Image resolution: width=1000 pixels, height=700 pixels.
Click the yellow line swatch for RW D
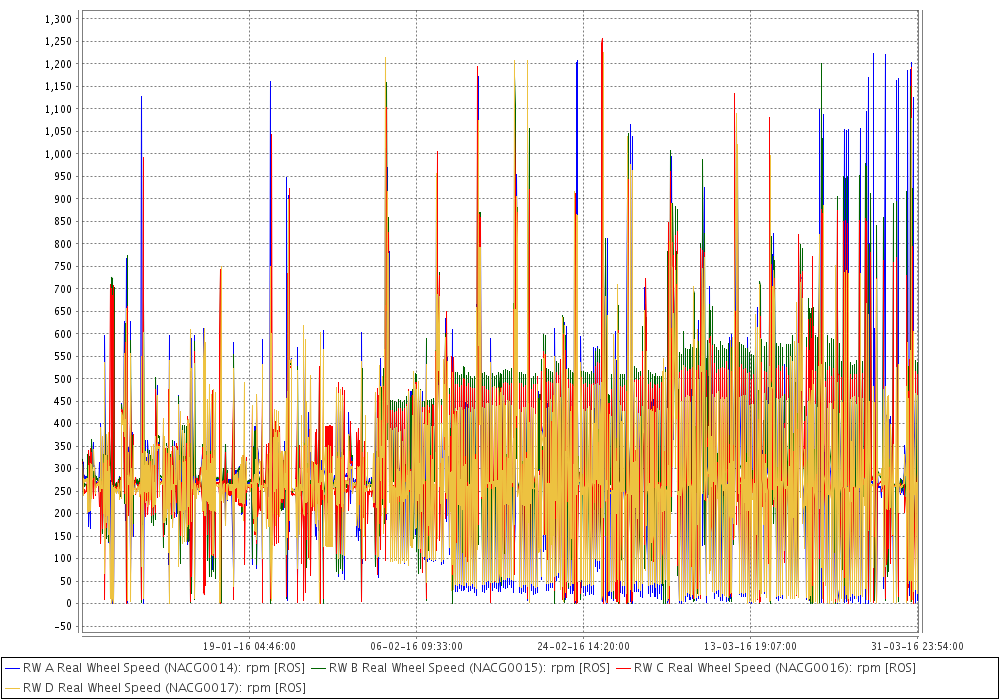tap(13, 689)
